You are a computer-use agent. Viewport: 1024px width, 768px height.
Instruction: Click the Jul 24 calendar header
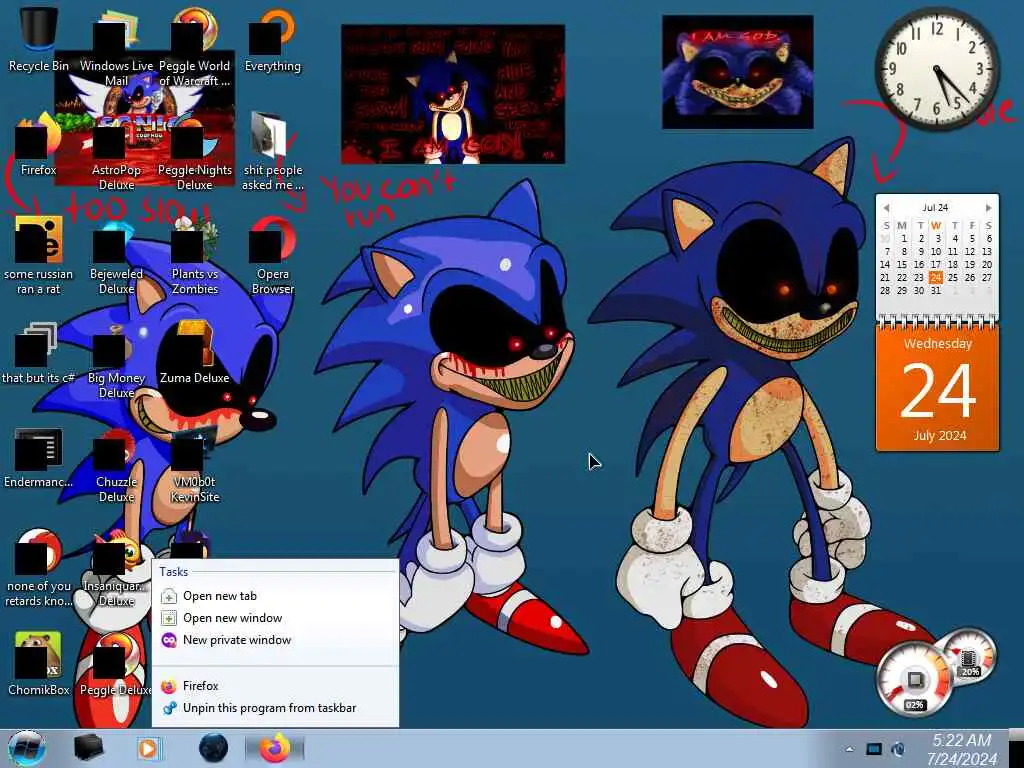click(935, 208)
